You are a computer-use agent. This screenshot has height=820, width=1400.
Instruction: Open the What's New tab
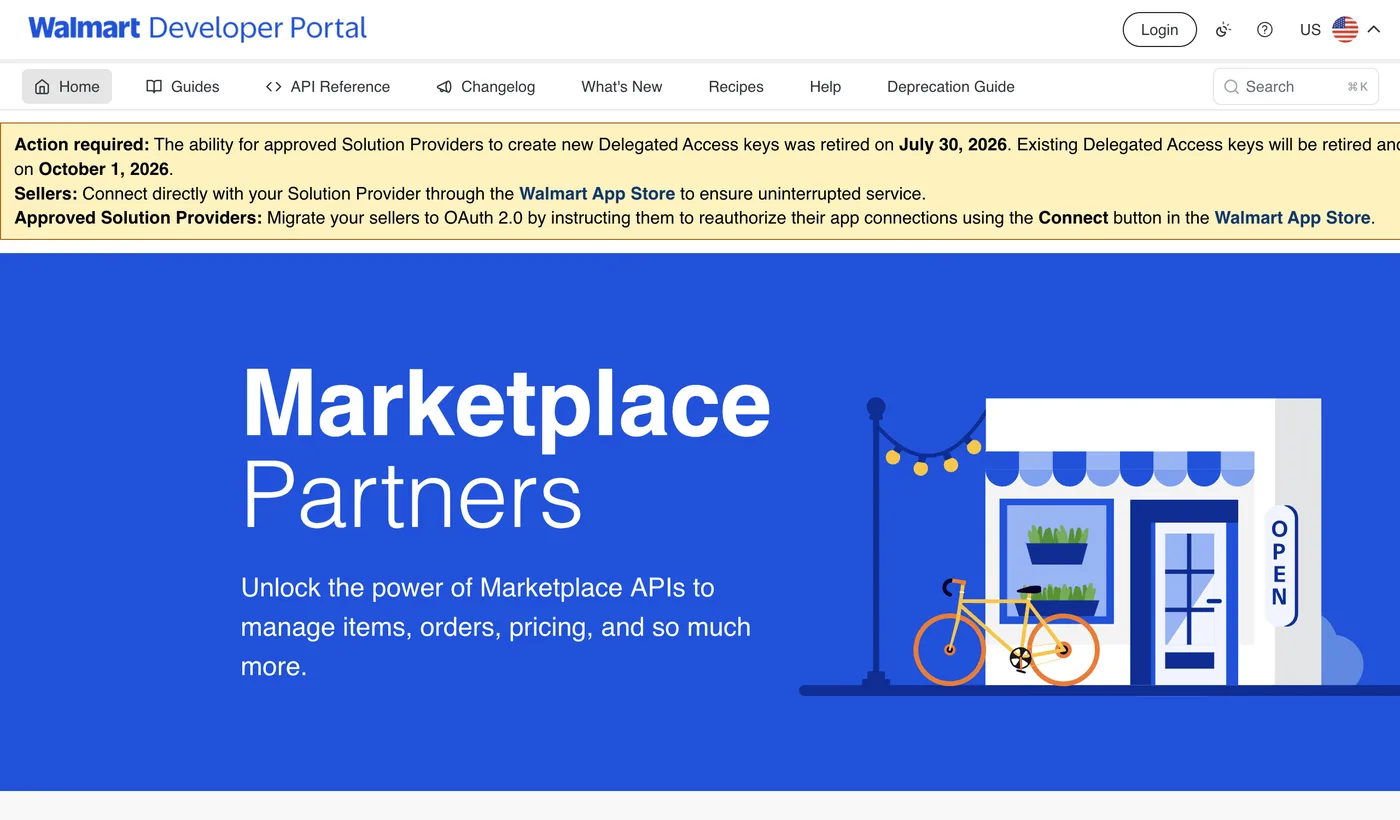(x=622, y=87)
